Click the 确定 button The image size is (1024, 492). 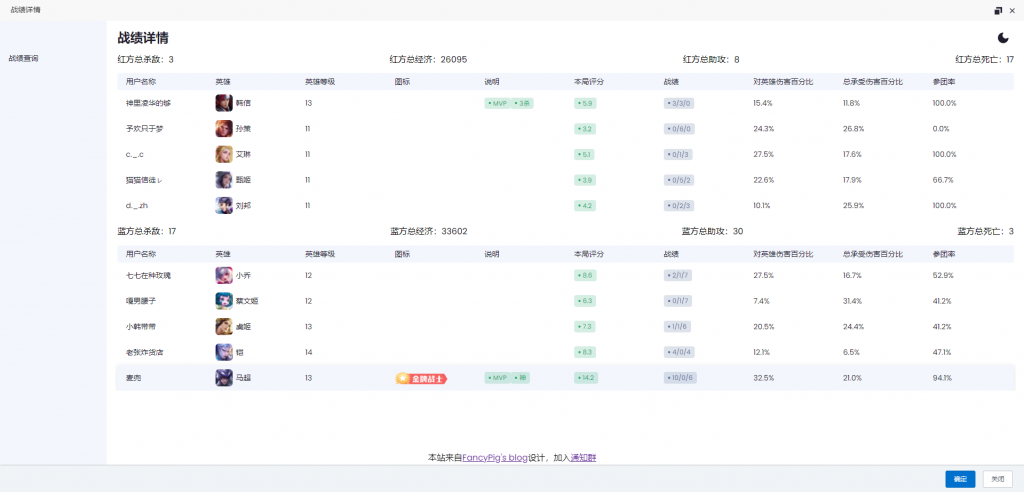(x=960, y=479)
